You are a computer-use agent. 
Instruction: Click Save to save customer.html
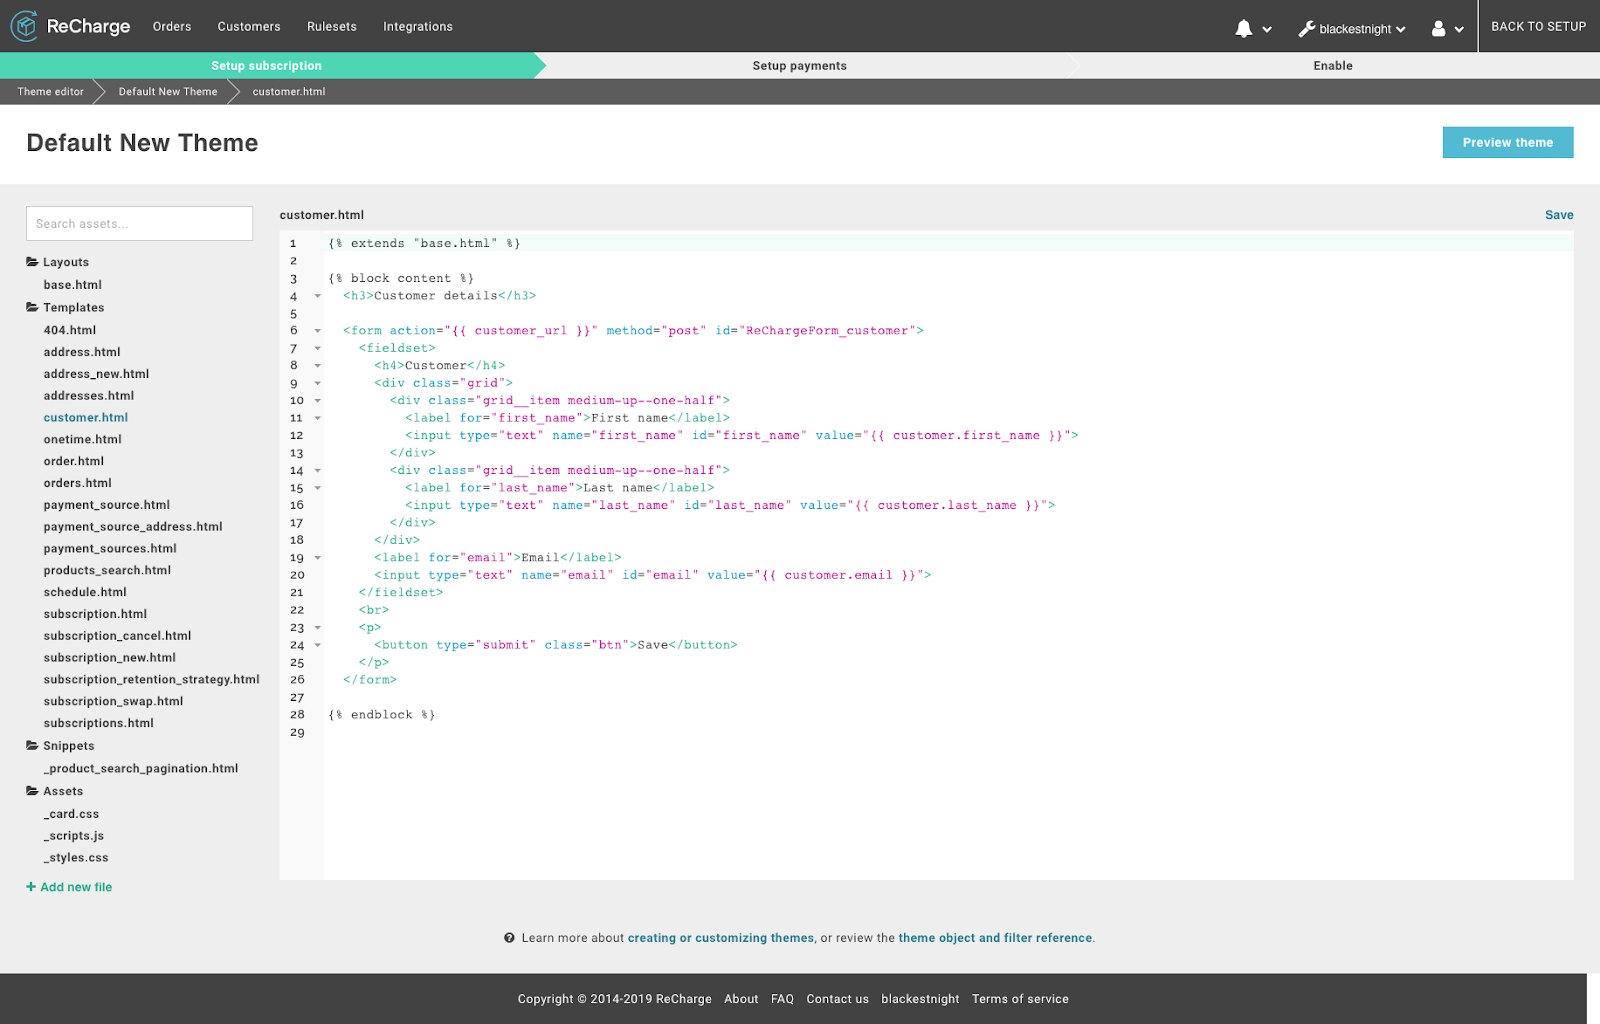(1559, 214)
